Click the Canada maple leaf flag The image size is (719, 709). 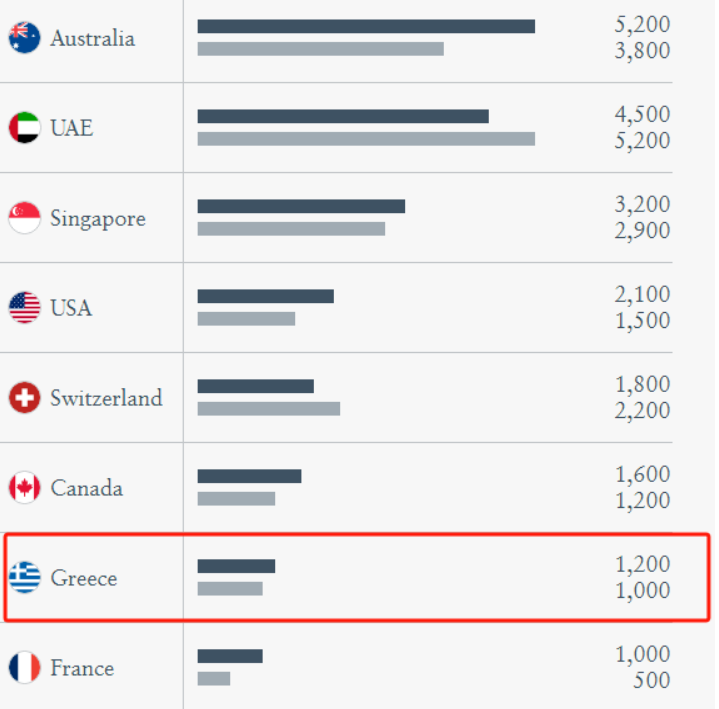pos(24,487)
